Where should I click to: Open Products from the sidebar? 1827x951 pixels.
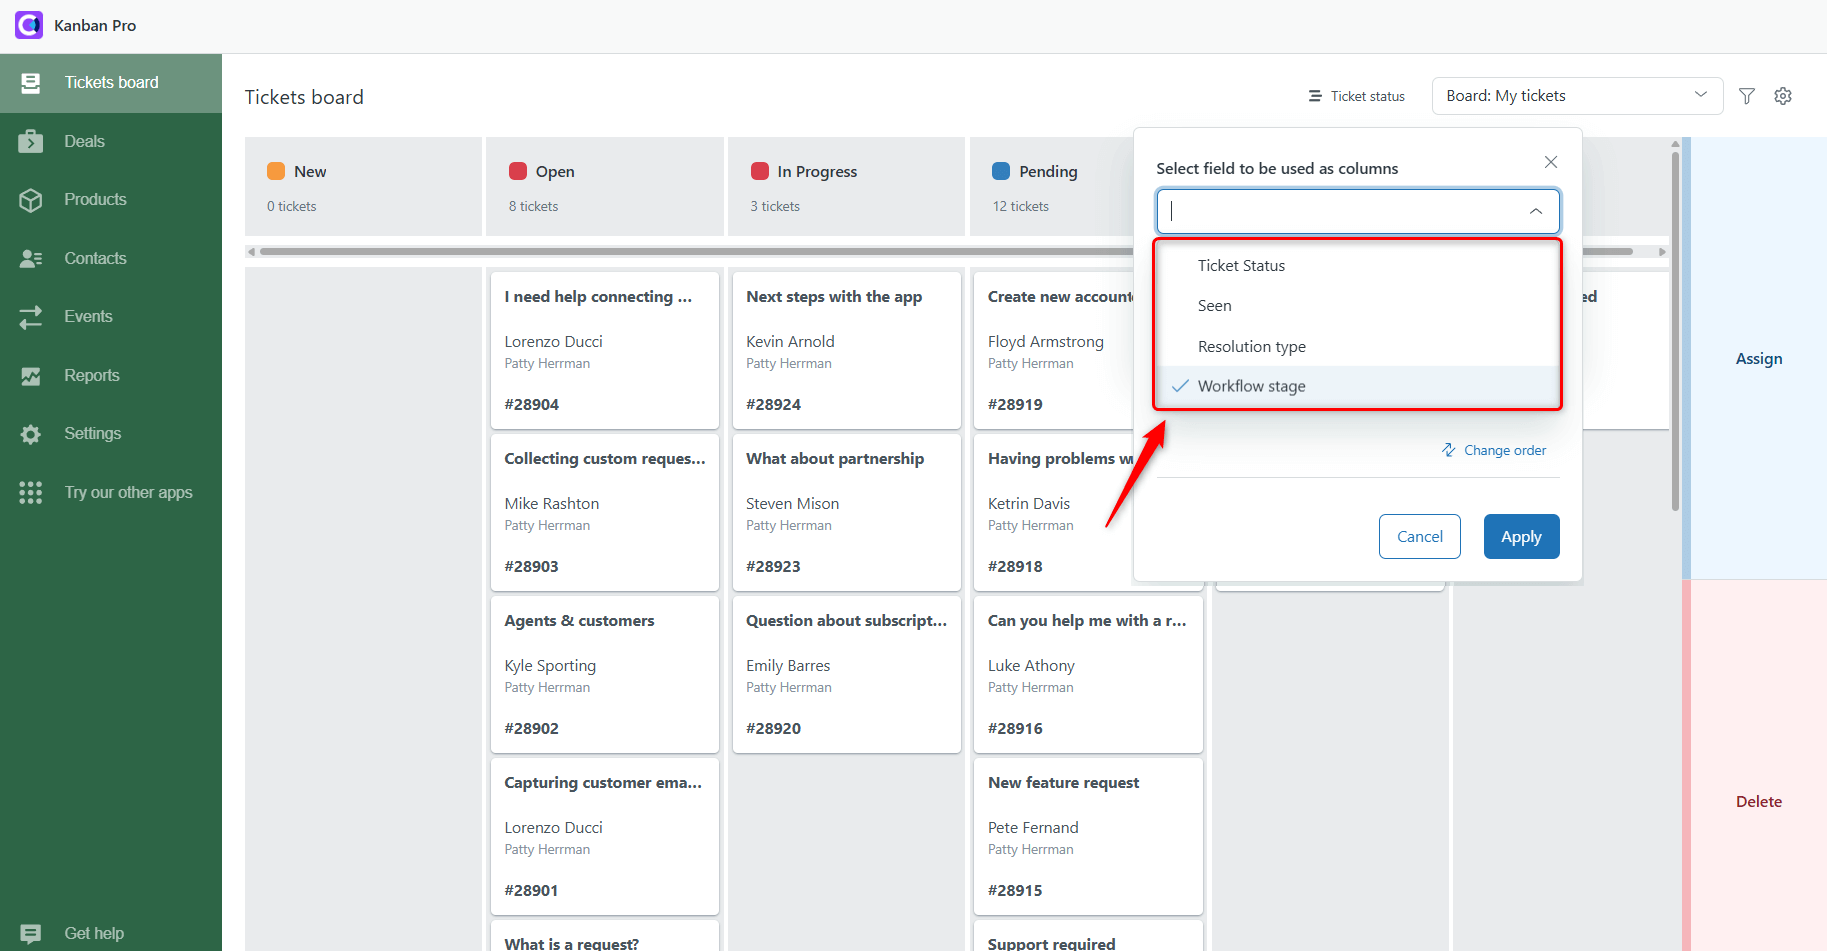(95, 199)
